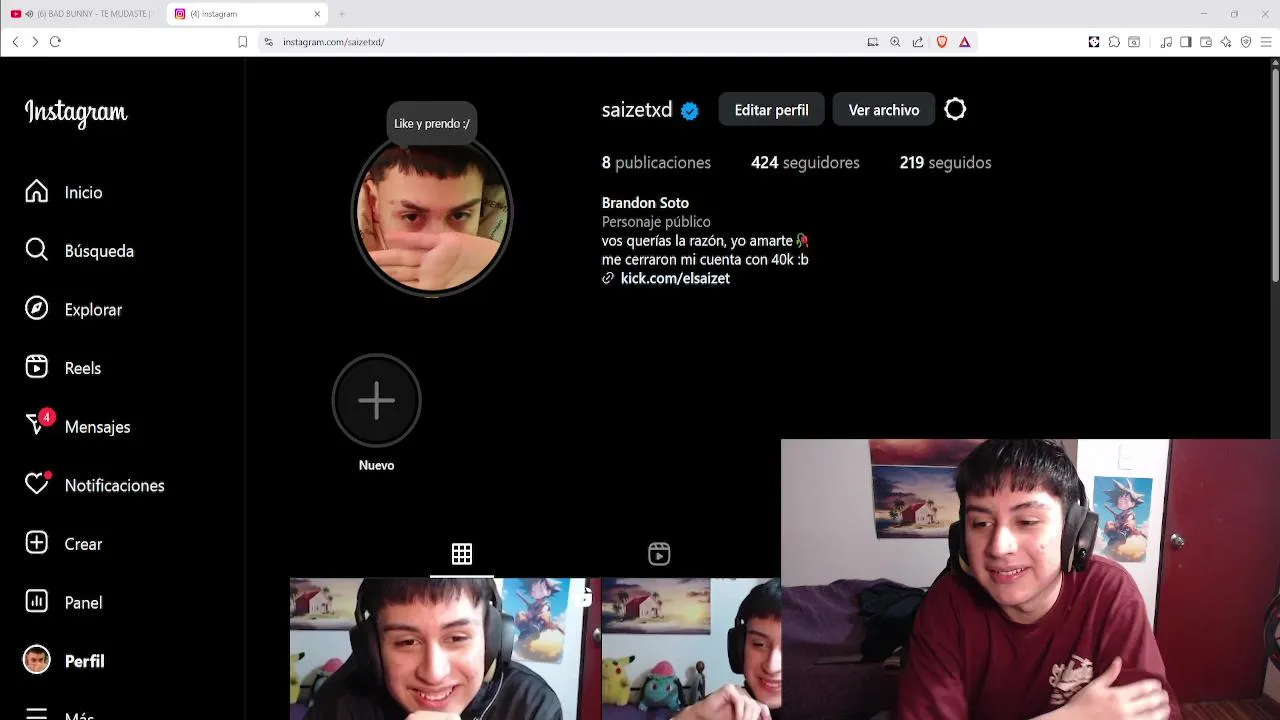Image resolution: width=1280 pixels, height=720 pixels.
Task: Open Más hamburger menu in sidebar
Action: point(37,714)
